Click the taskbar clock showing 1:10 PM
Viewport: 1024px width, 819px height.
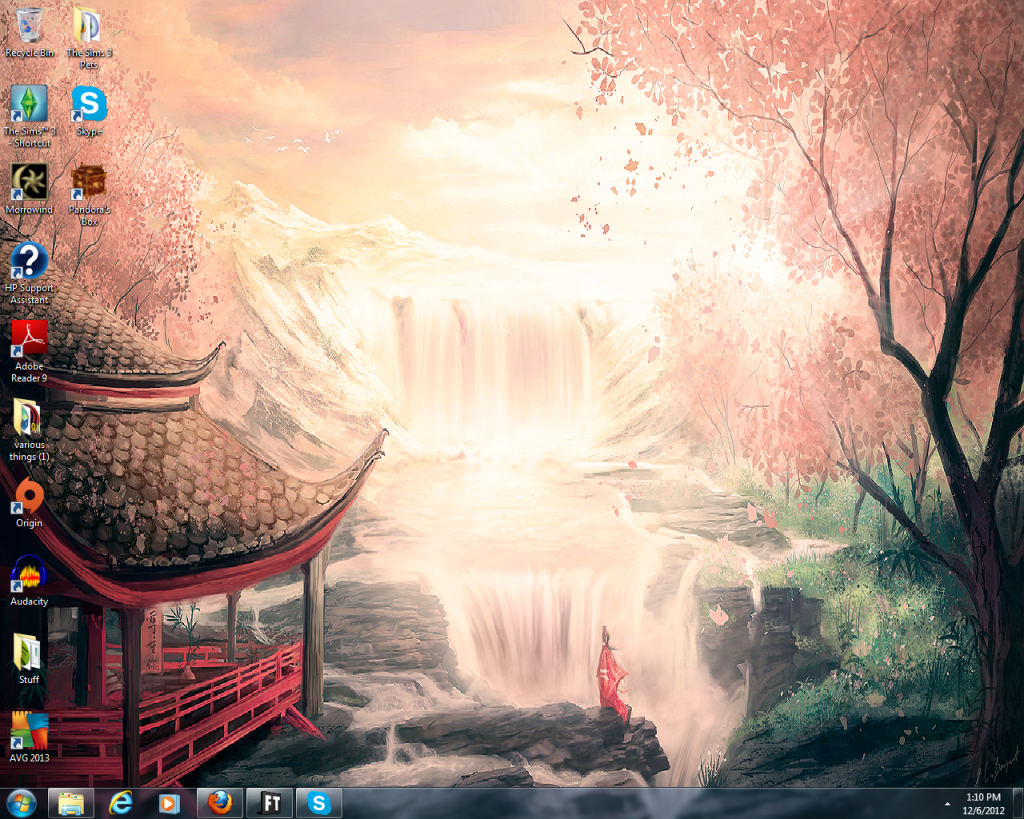tap(983, 802)
